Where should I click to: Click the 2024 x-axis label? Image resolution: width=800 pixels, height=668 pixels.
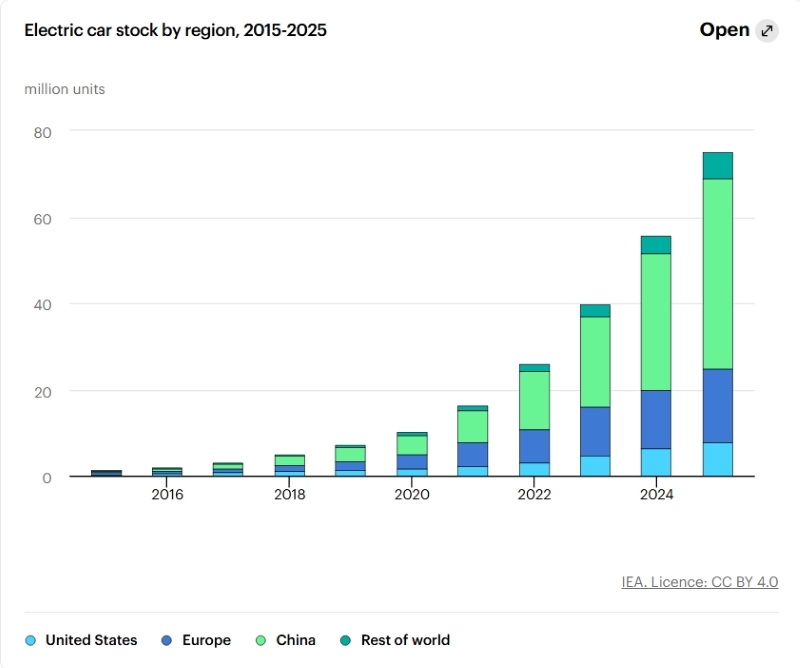point(657,494)
